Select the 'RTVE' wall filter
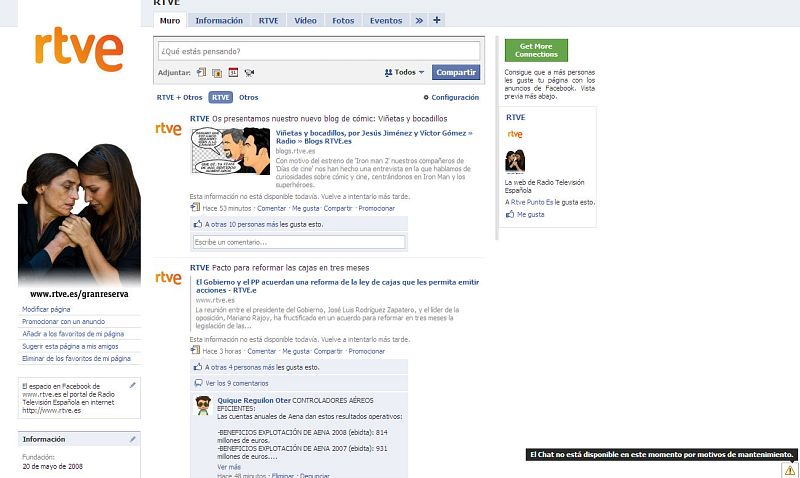This screenshot has height=478, width=800. click(x=221, y=98)
